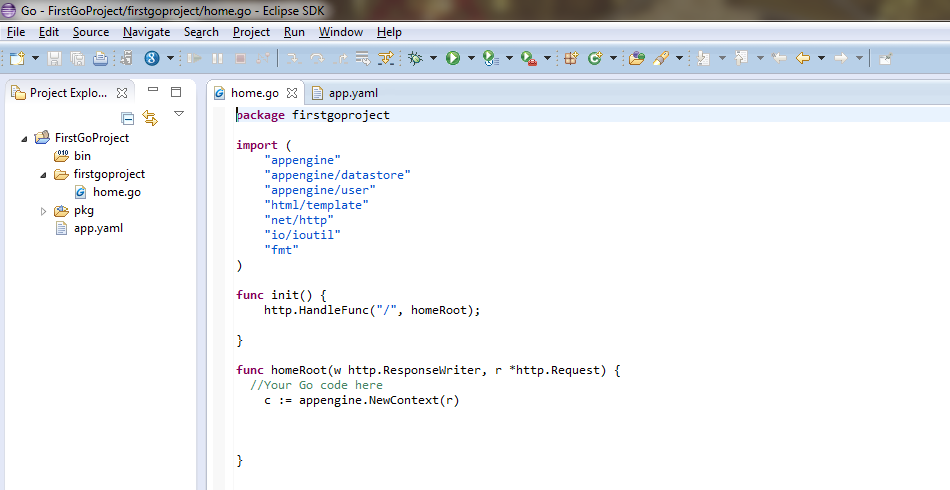Select the bin folder in tree
This screenshot has height=490, width=950.
pos(82,156)
